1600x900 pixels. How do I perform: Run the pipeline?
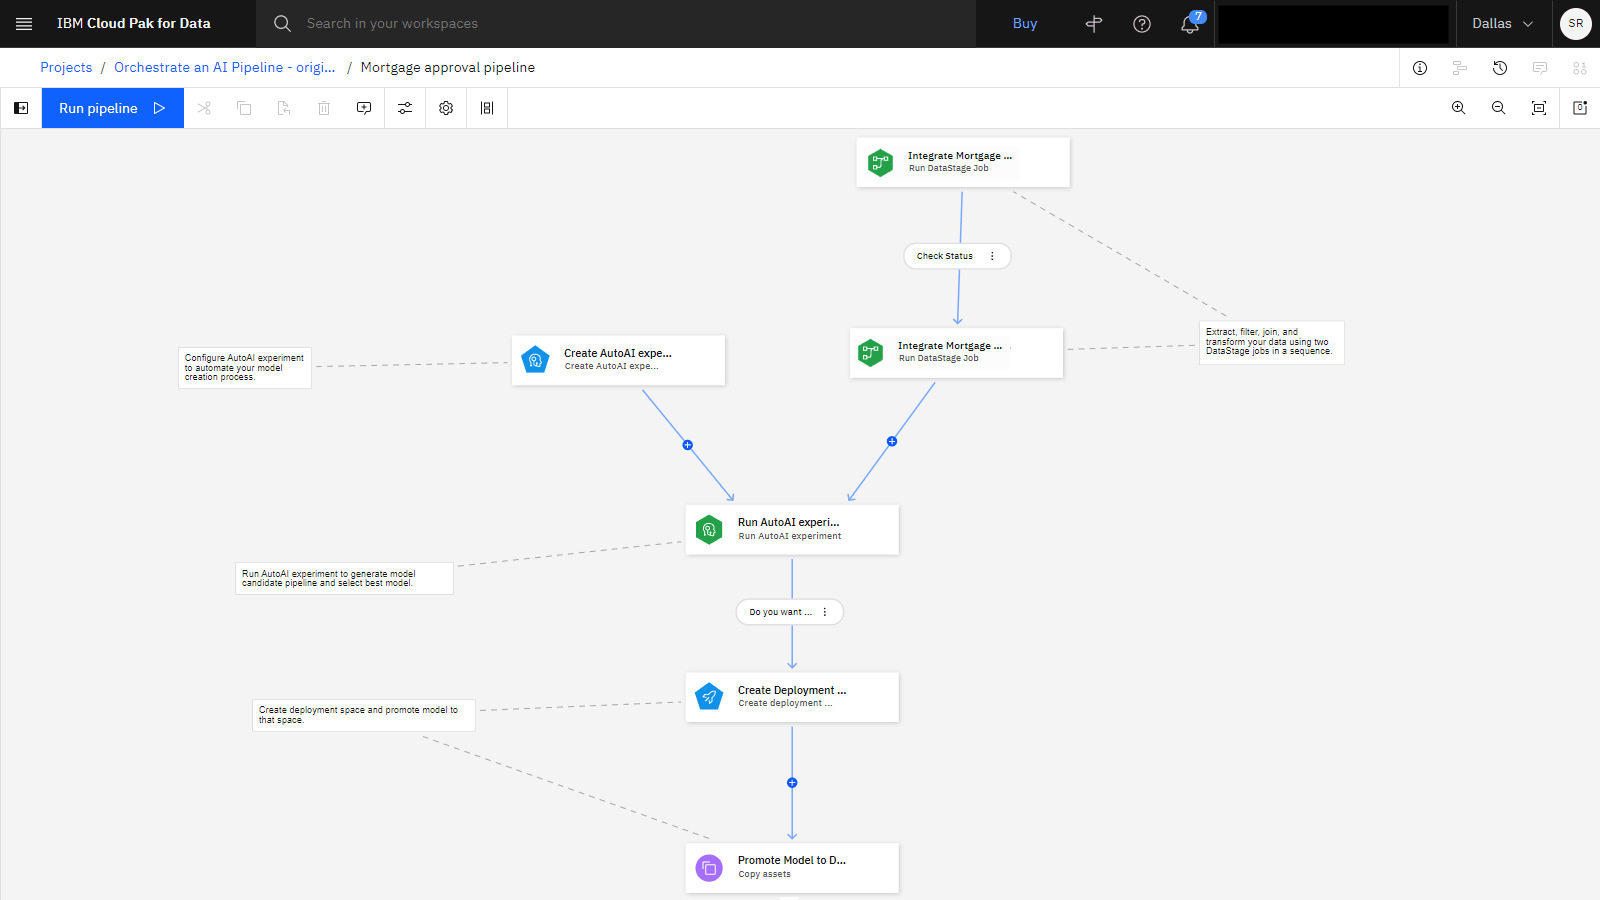tap(112, 108)
